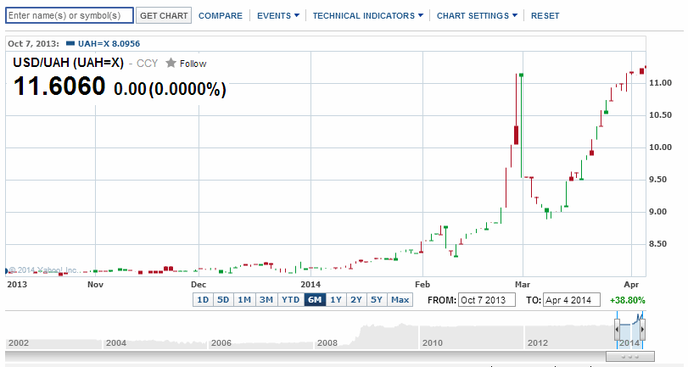Click the Reset link
Viewport: 688px width, 367px height.
545,16
